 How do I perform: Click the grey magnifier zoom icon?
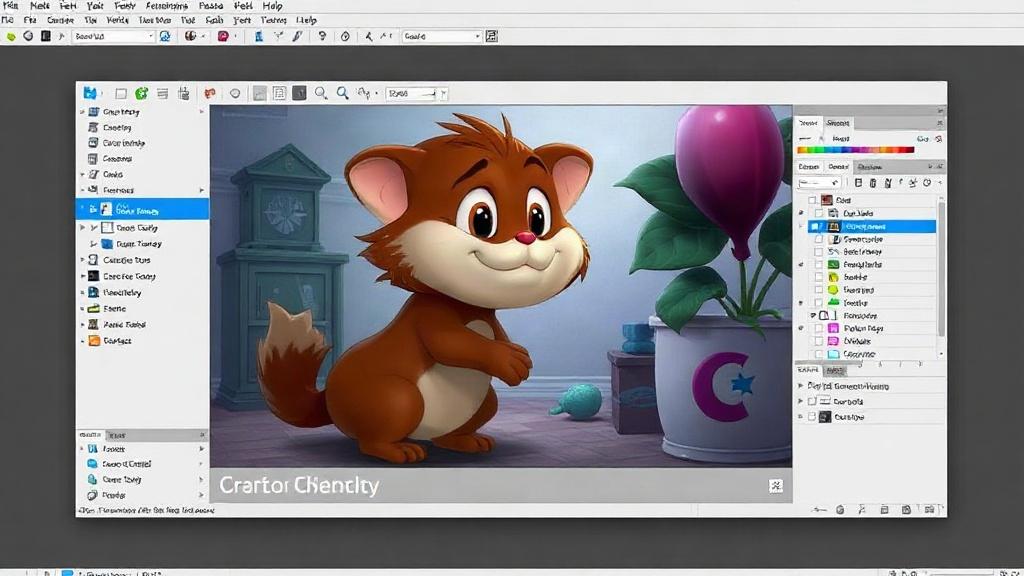[321, 93]
